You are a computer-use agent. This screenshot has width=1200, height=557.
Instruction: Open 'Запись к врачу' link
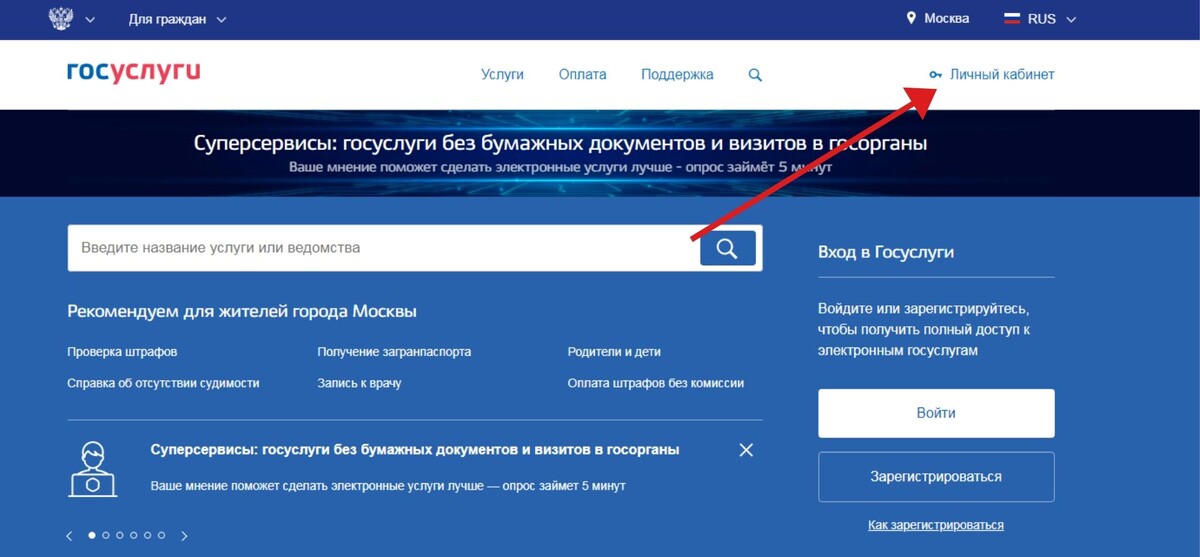click(x=359, y=383)
